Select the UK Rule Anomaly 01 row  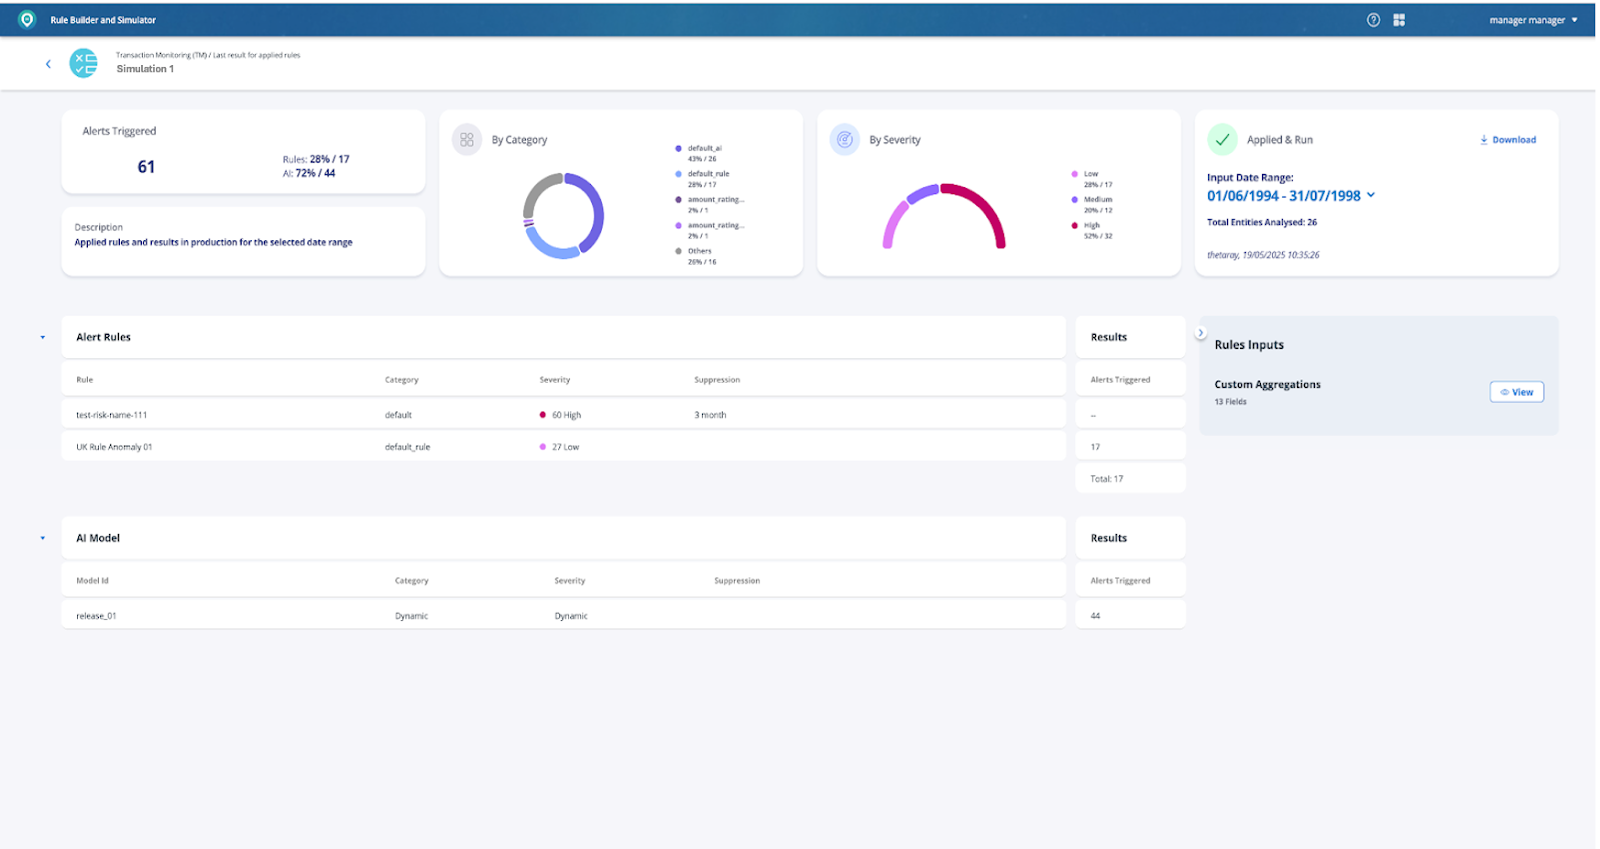114,447
